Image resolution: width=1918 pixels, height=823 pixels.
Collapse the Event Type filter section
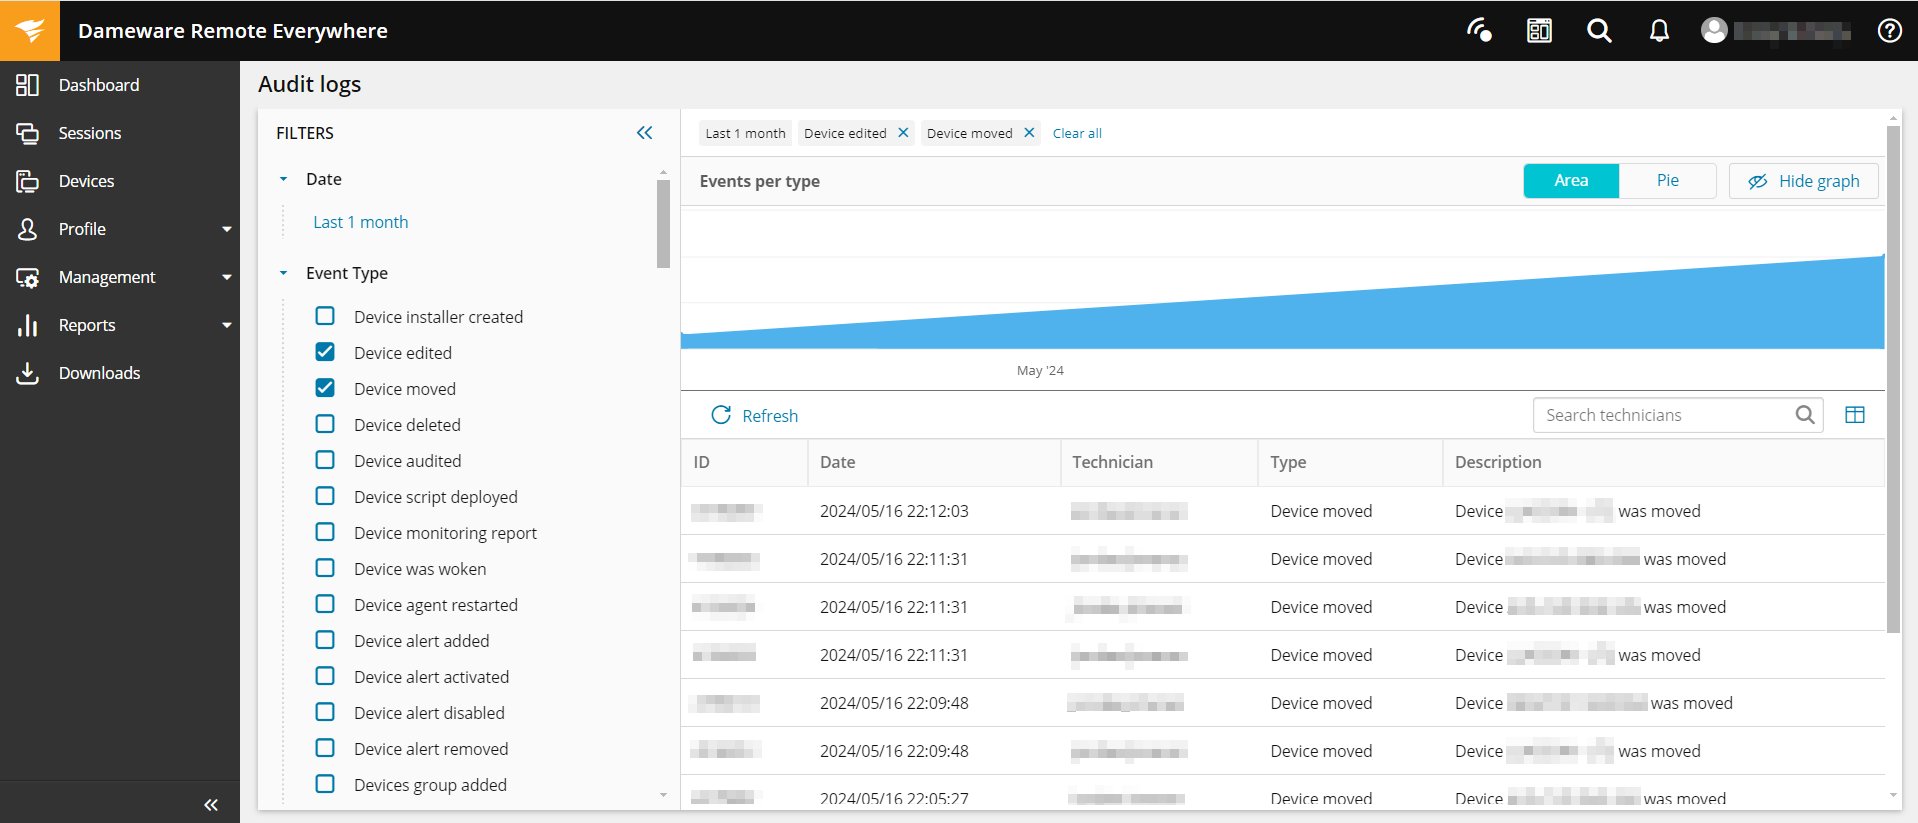tap(284, 273)
